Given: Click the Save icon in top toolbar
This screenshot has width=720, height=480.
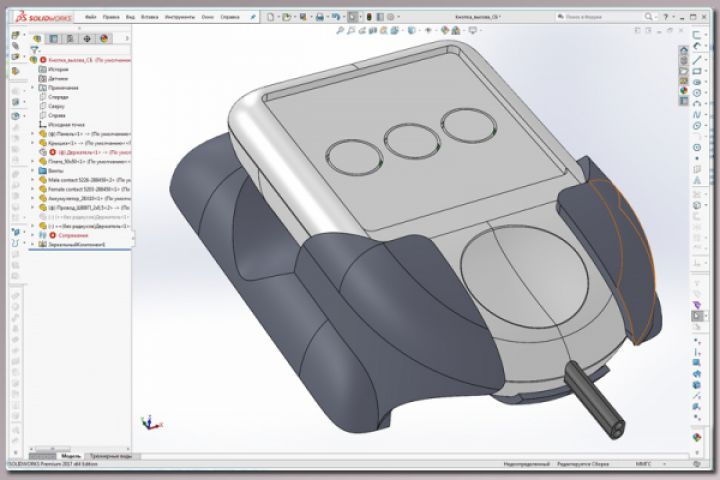Looking at the screenshot, I should tap(303, 17).
